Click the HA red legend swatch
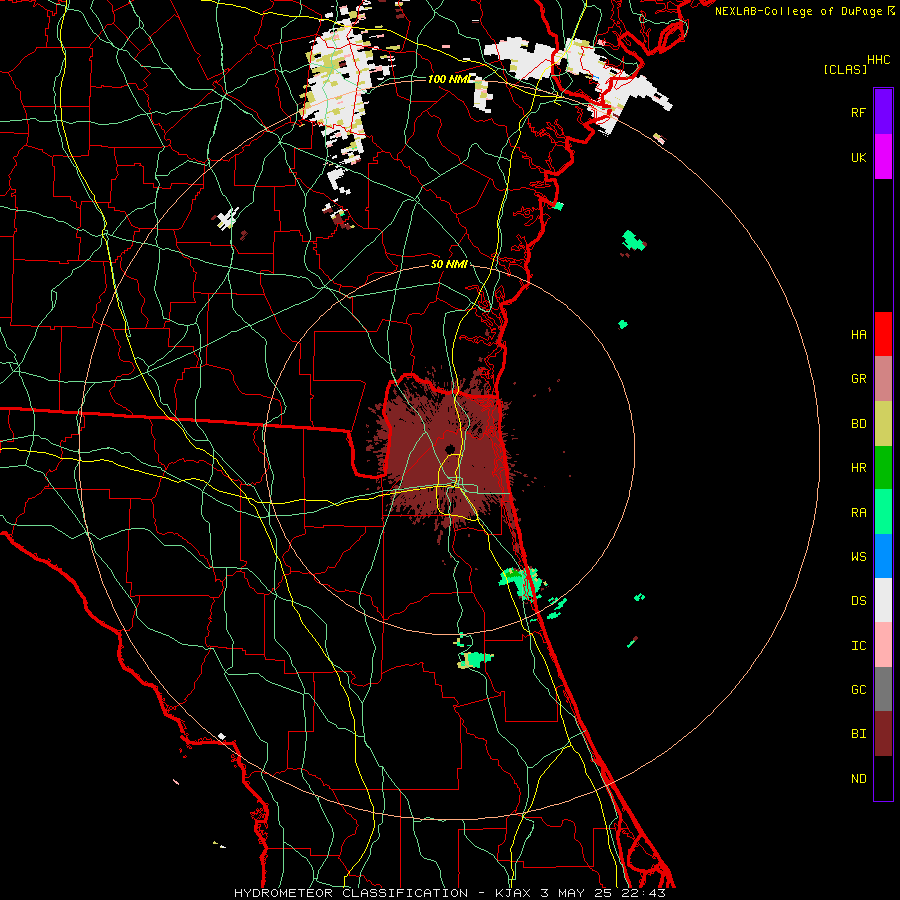 click(883, 334)
